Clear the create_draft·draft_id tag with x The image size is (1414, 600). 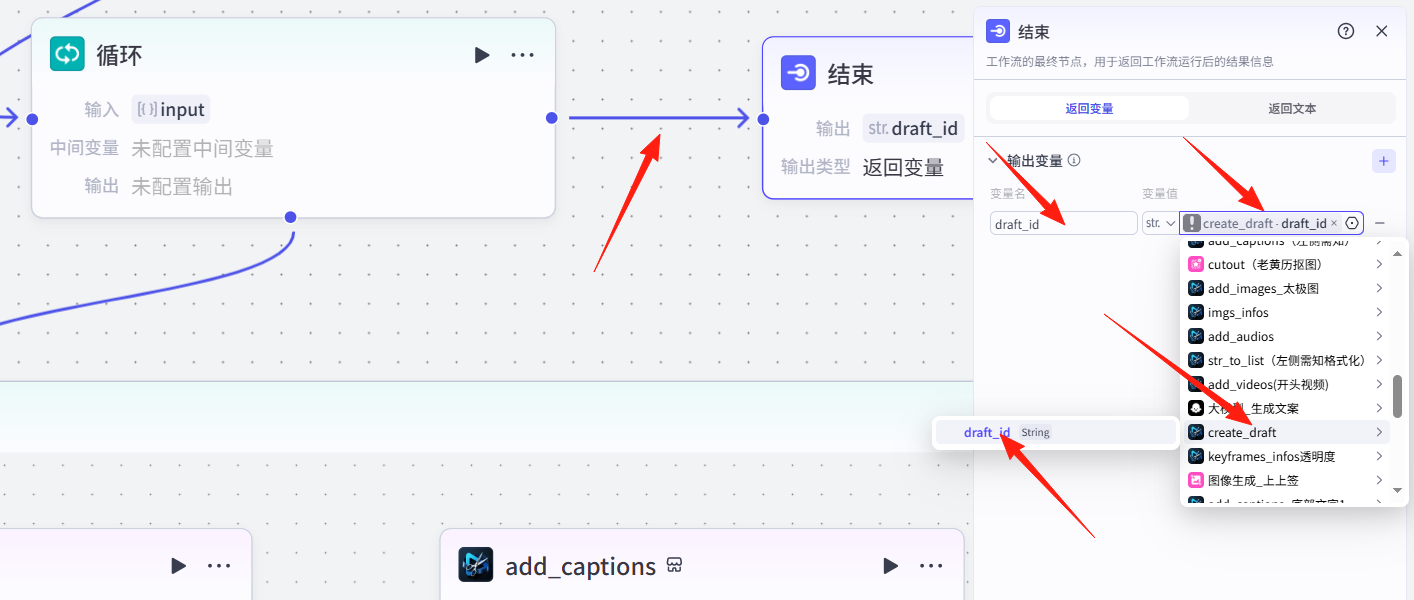(1334, 223)
